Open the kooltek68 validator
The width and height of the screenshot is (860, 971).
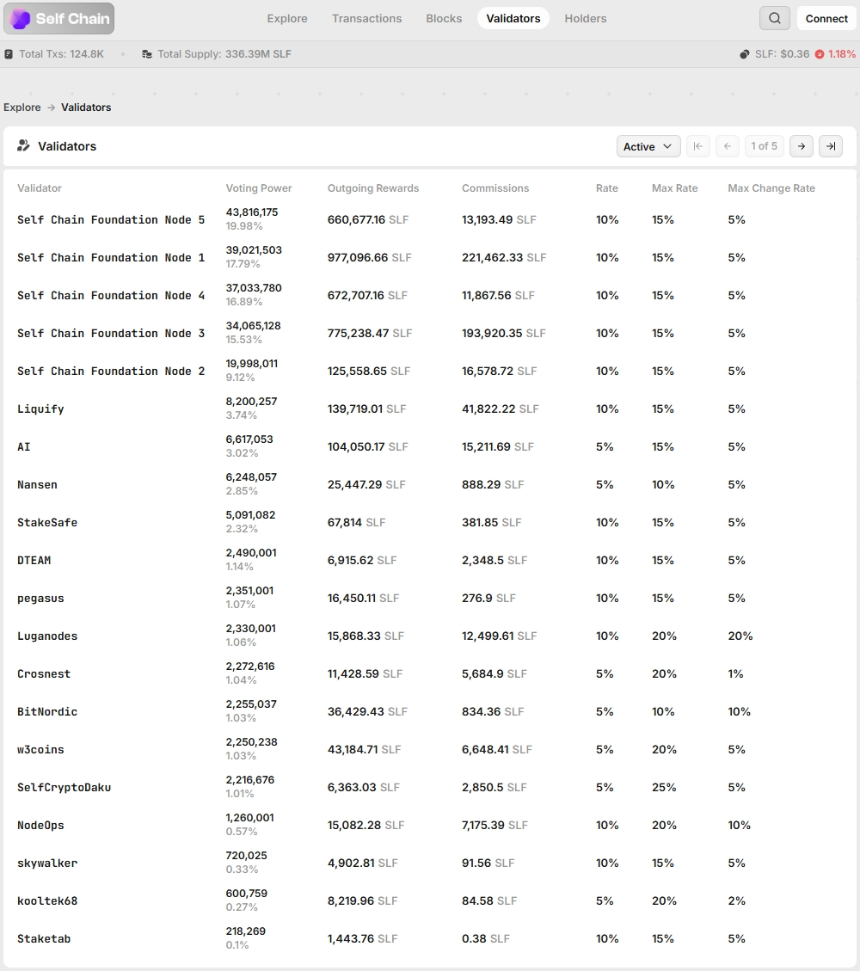(x=48, y=901)
